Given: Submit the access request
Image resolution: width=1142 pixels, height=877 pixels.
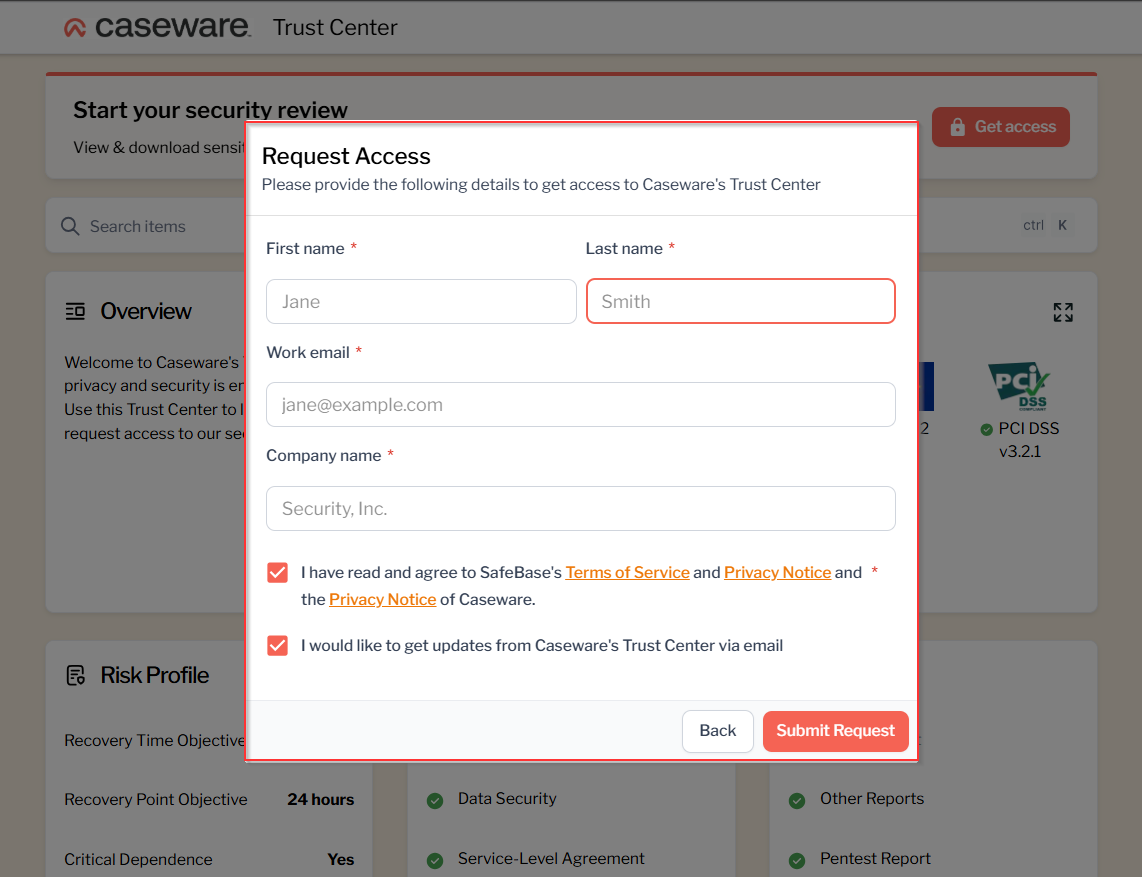Looking at the screenshot, I should pyautogui.click(x=835, y=731).
